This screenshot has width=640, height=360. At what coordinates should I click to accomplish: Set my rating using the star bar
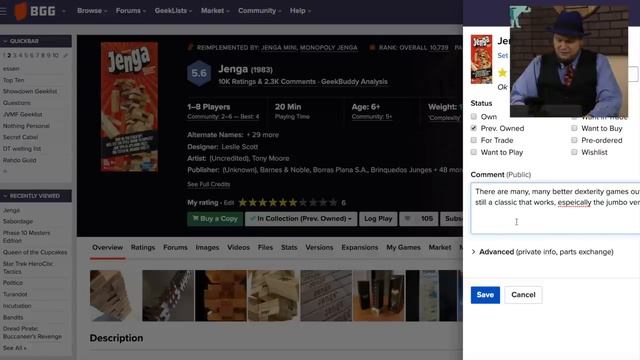pyautogui.click(x=288, y=202)
